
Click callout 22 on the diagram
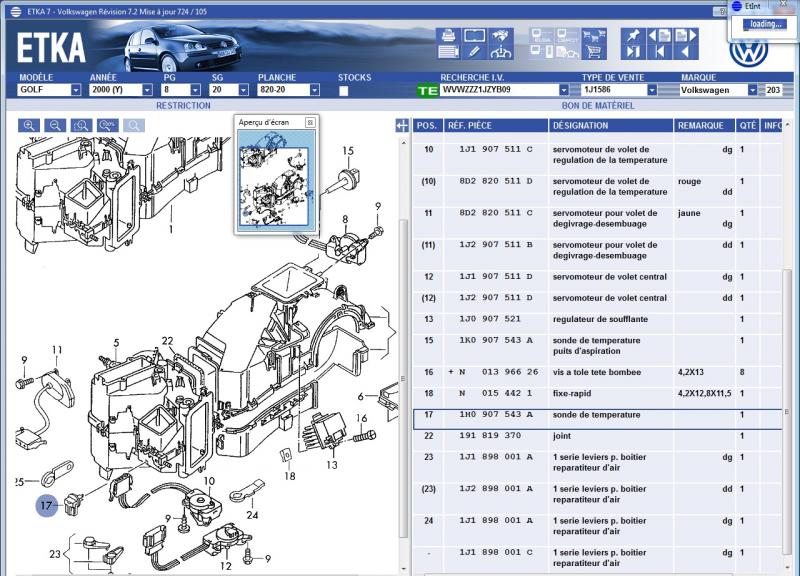pyautogui.click(x=167, y=341)
